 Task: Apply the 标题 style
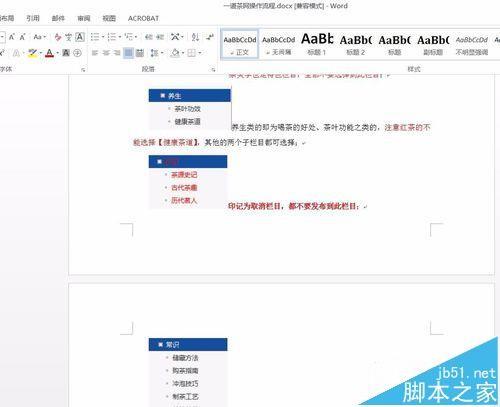(x=394, y=44)
